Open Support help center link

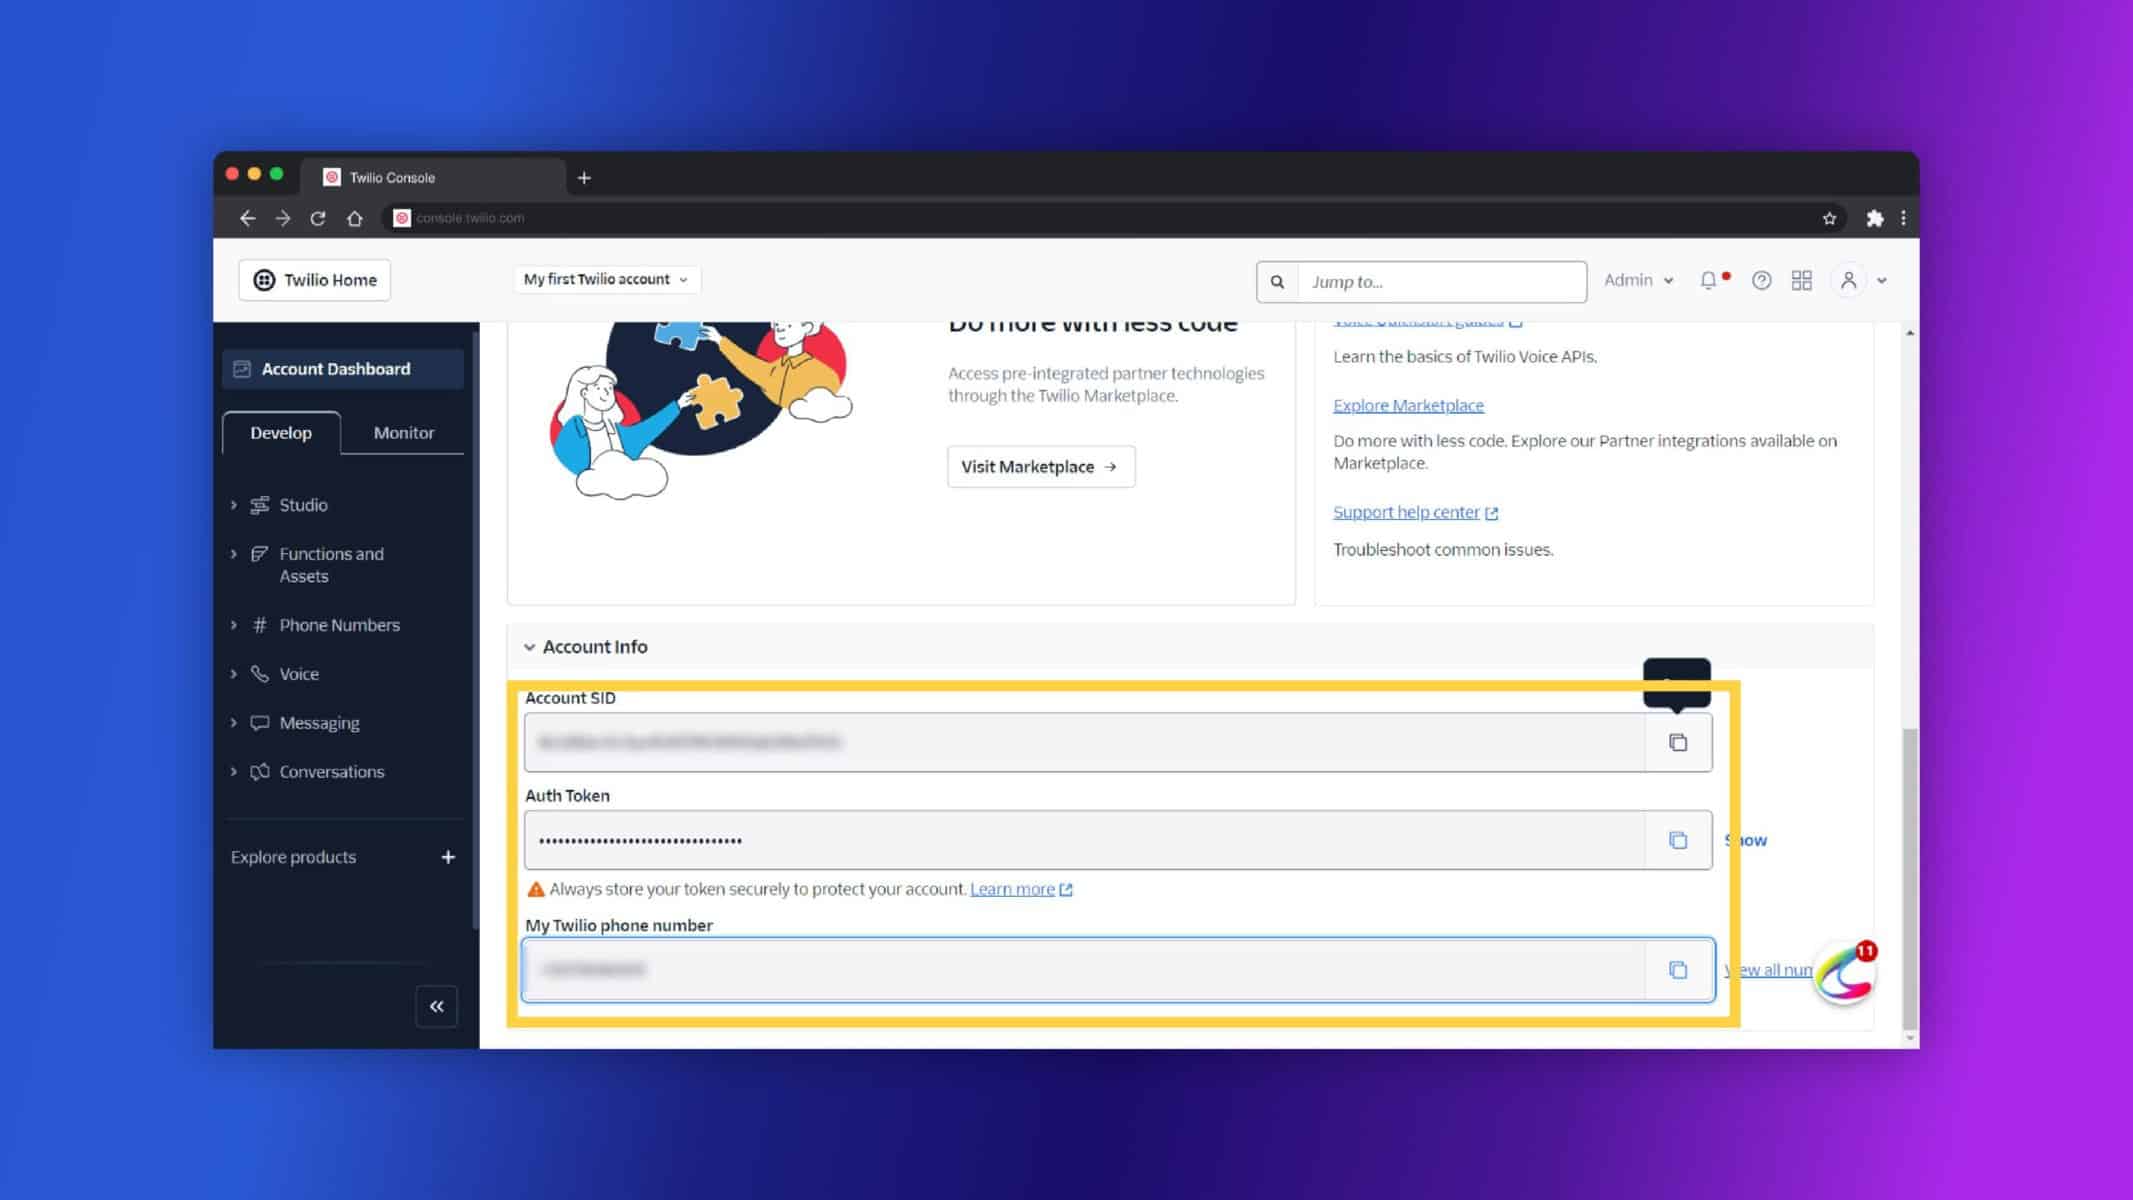[x=1415, y=512]
